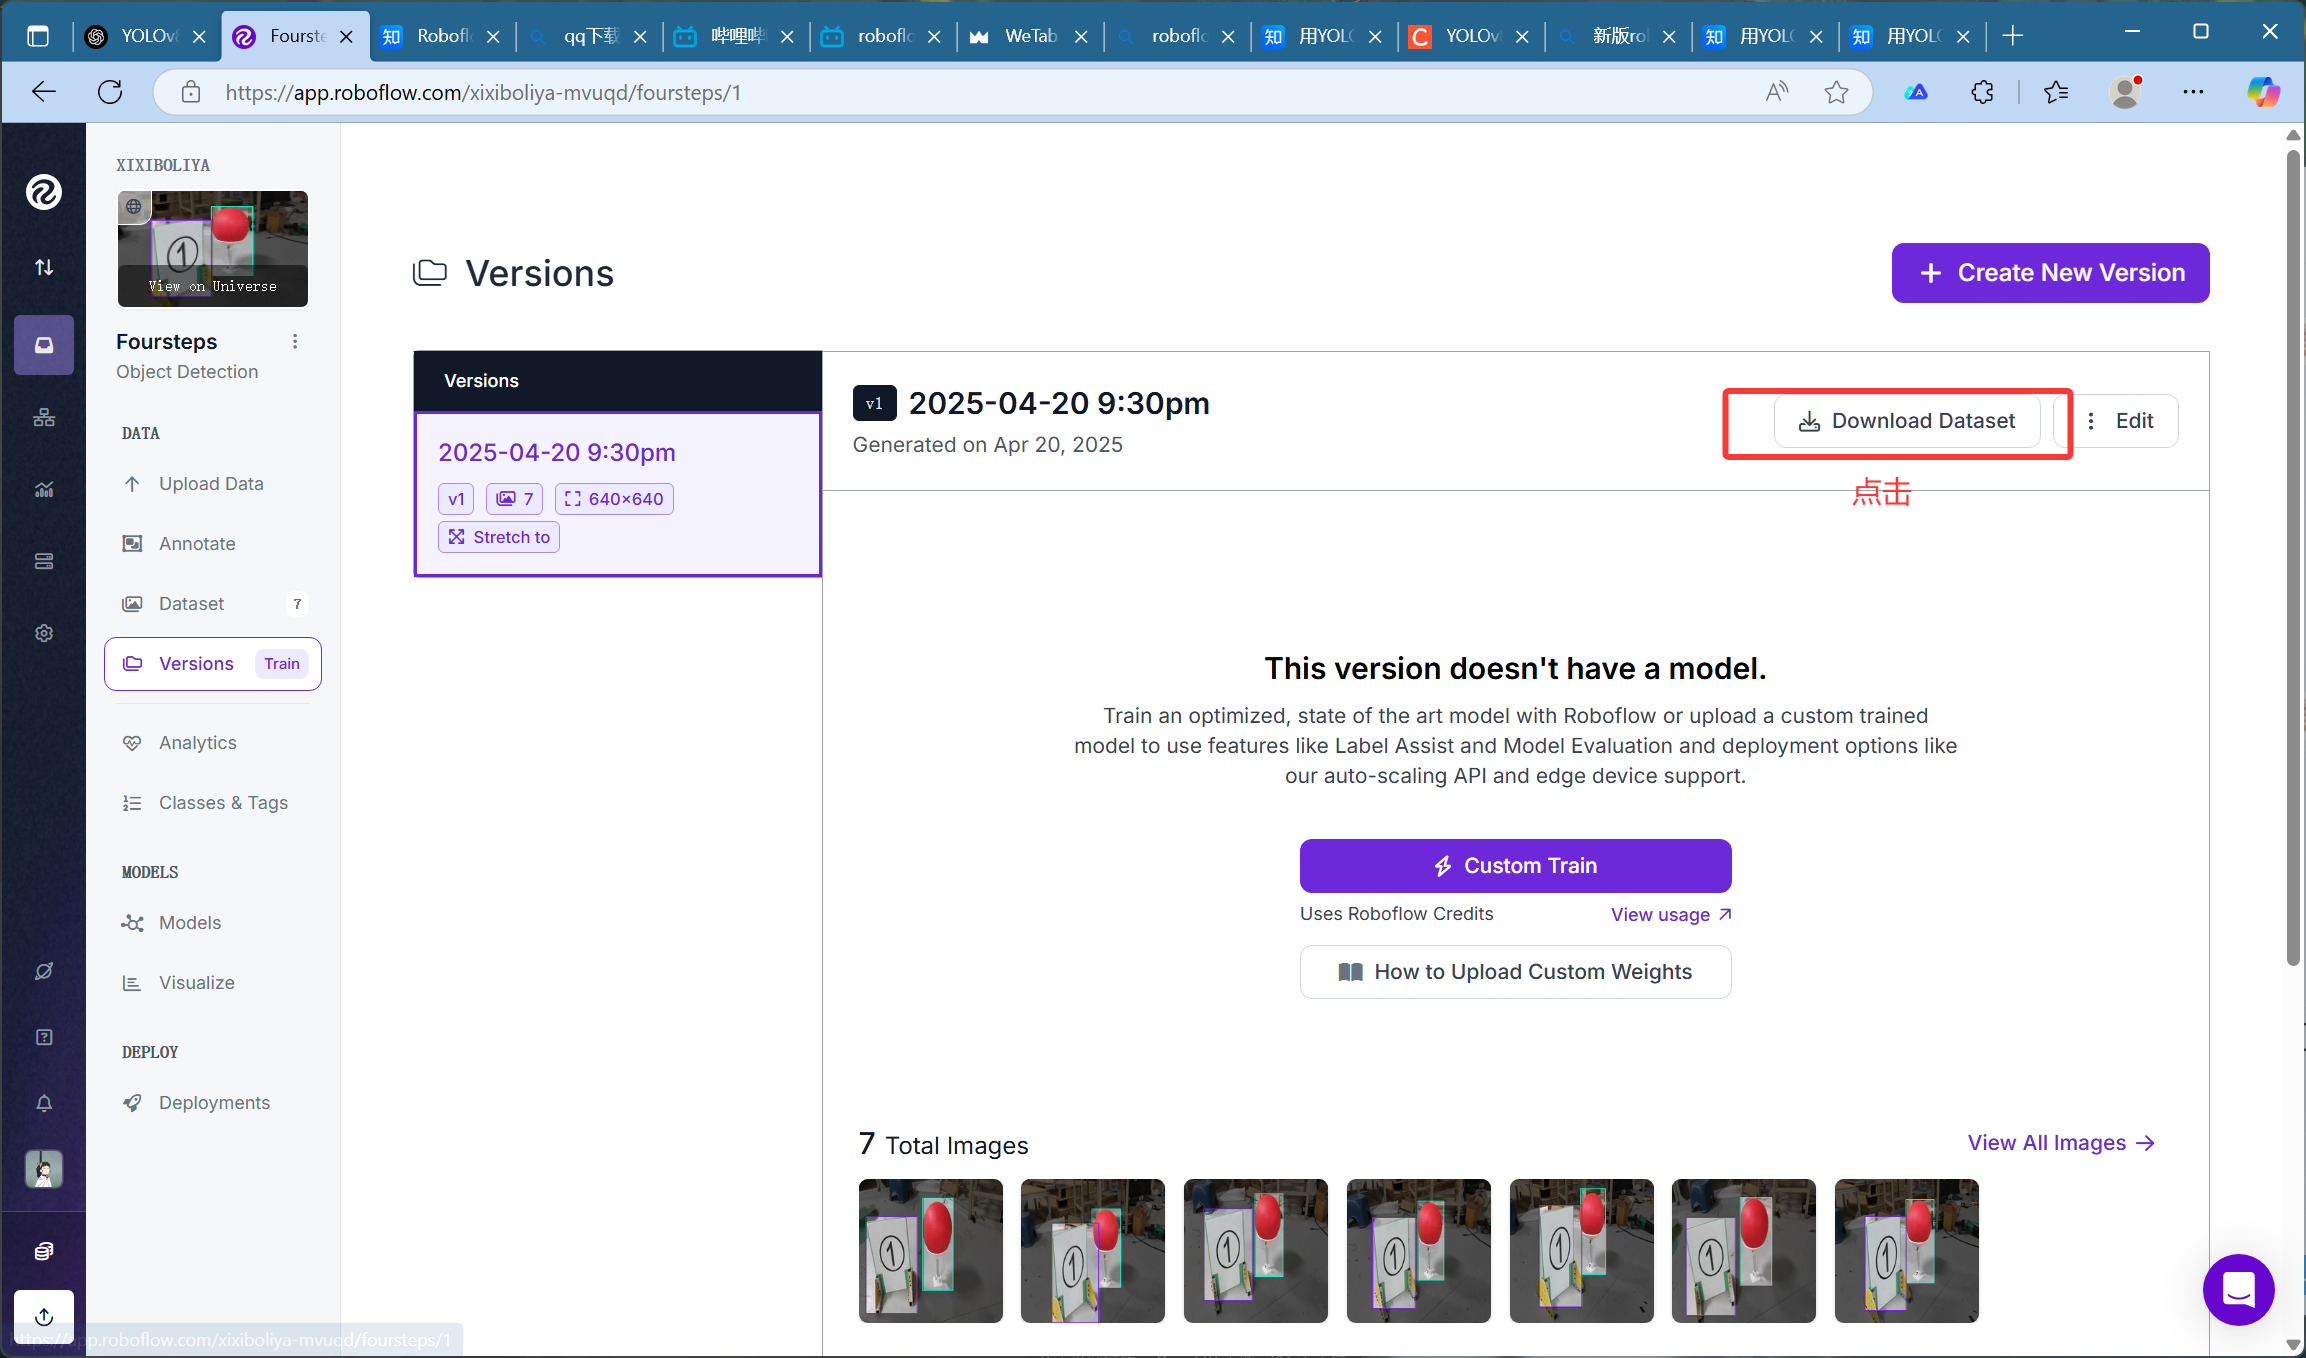The width and height of the screenshot is (2306, 1358).
Task: Go to Annotate in sidebar
Action: [x=197, y=544]
